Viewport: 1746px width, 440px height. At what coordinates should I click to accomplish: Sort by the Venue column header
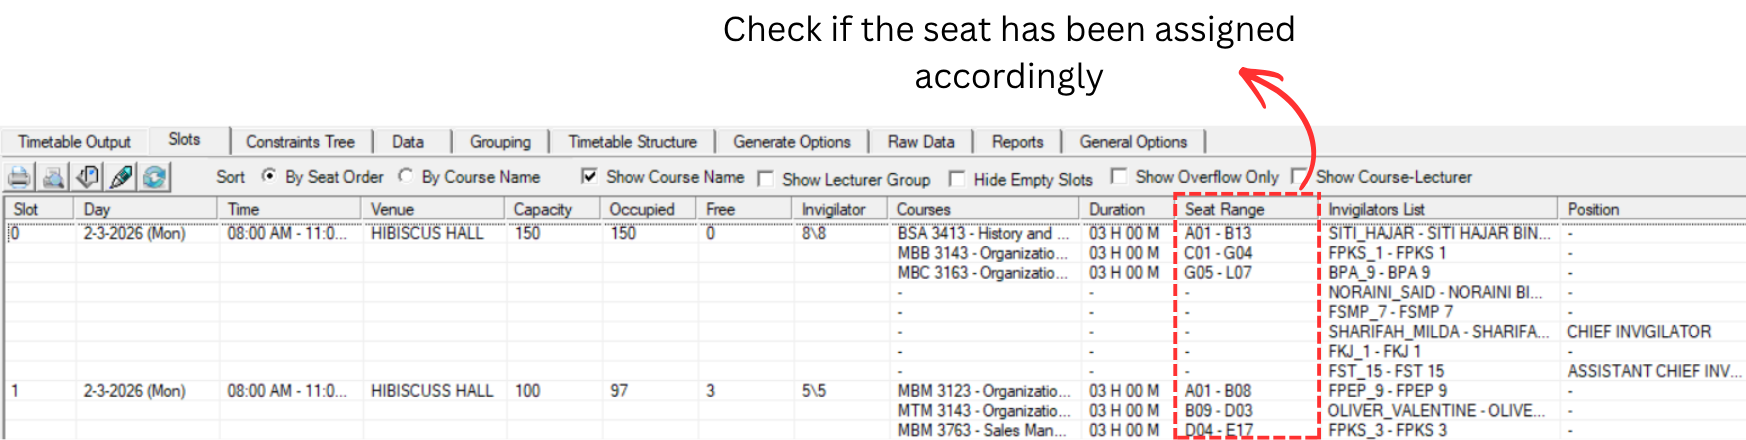pyautogui.click(x=432, y=209)
